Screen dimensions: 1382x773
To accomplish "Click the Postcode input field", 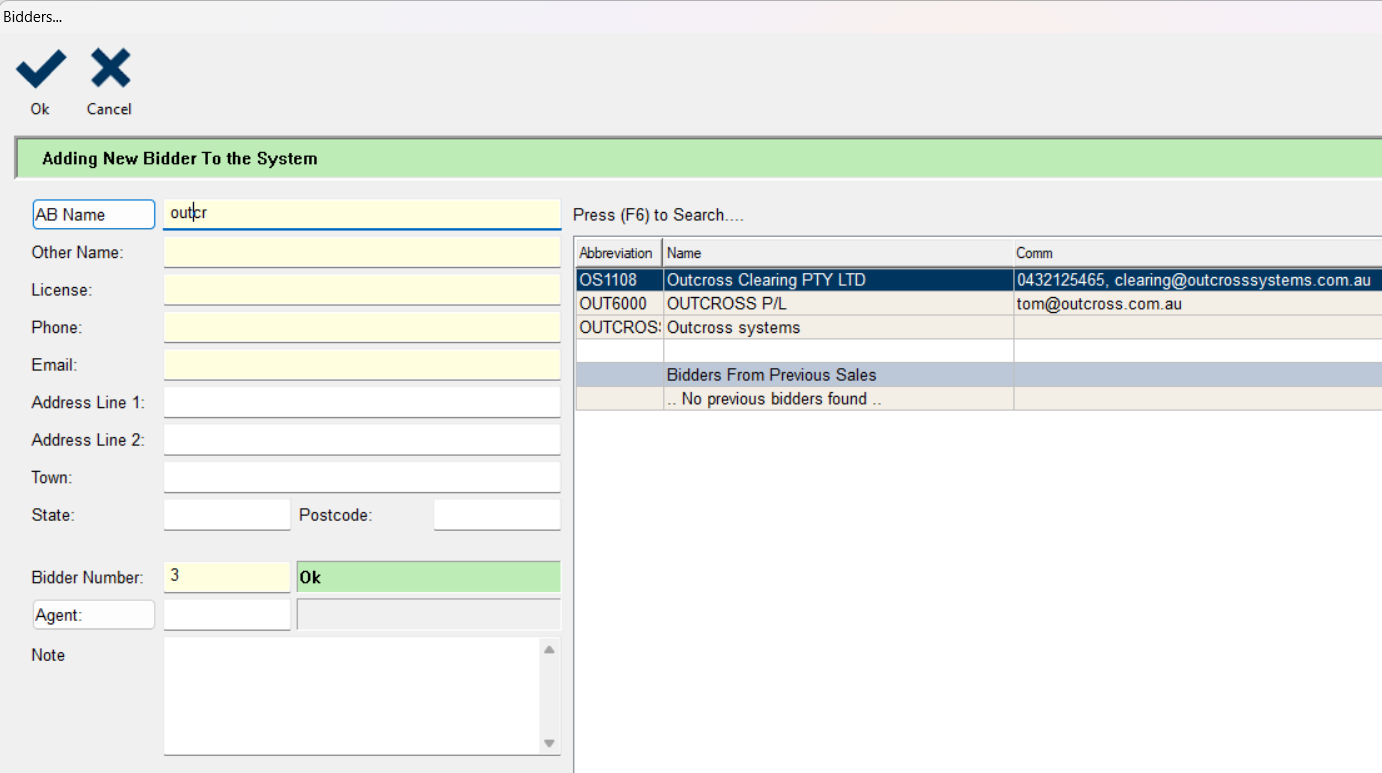I will 496,515.
